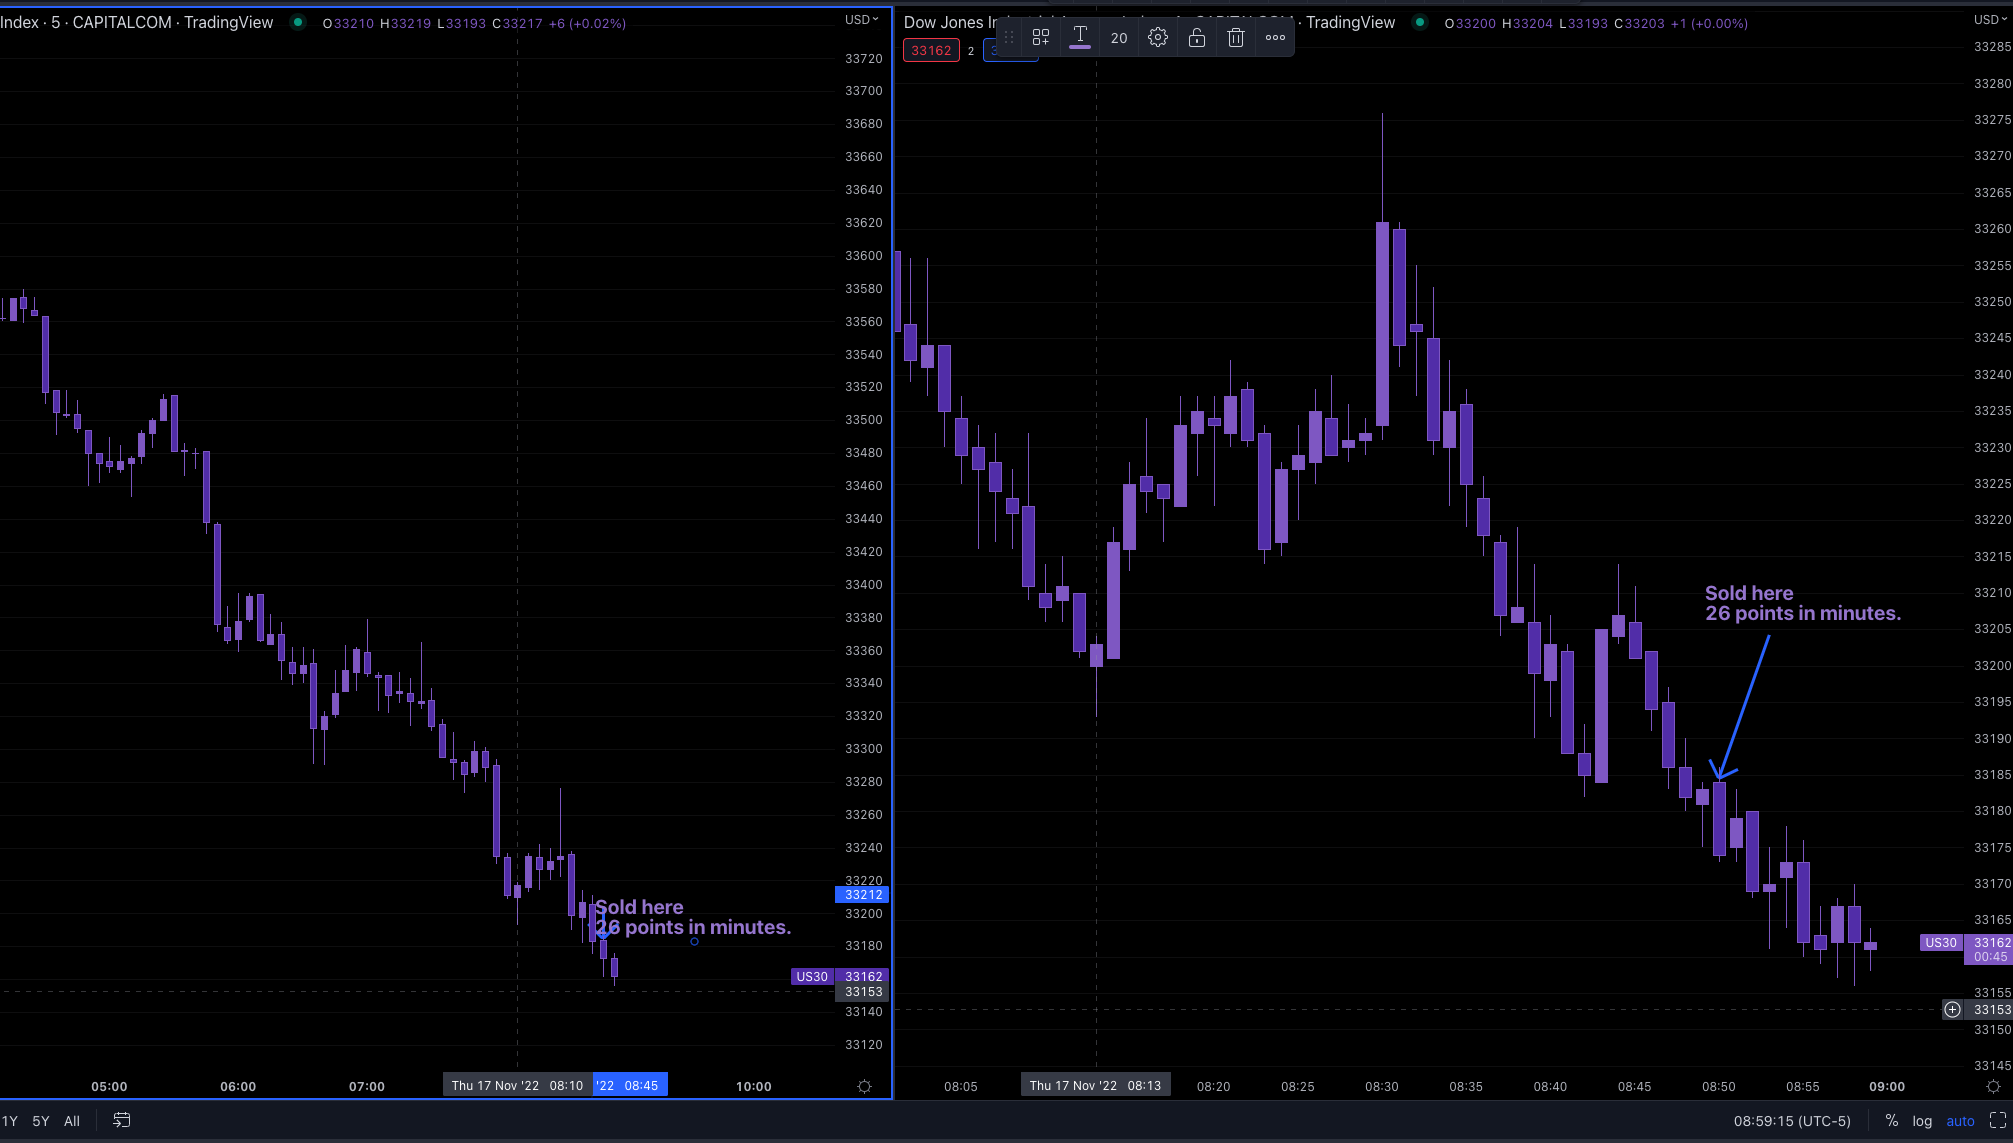
Task: Open more options via the ellipsis in the toolbar
Action: pos(1274,37)
